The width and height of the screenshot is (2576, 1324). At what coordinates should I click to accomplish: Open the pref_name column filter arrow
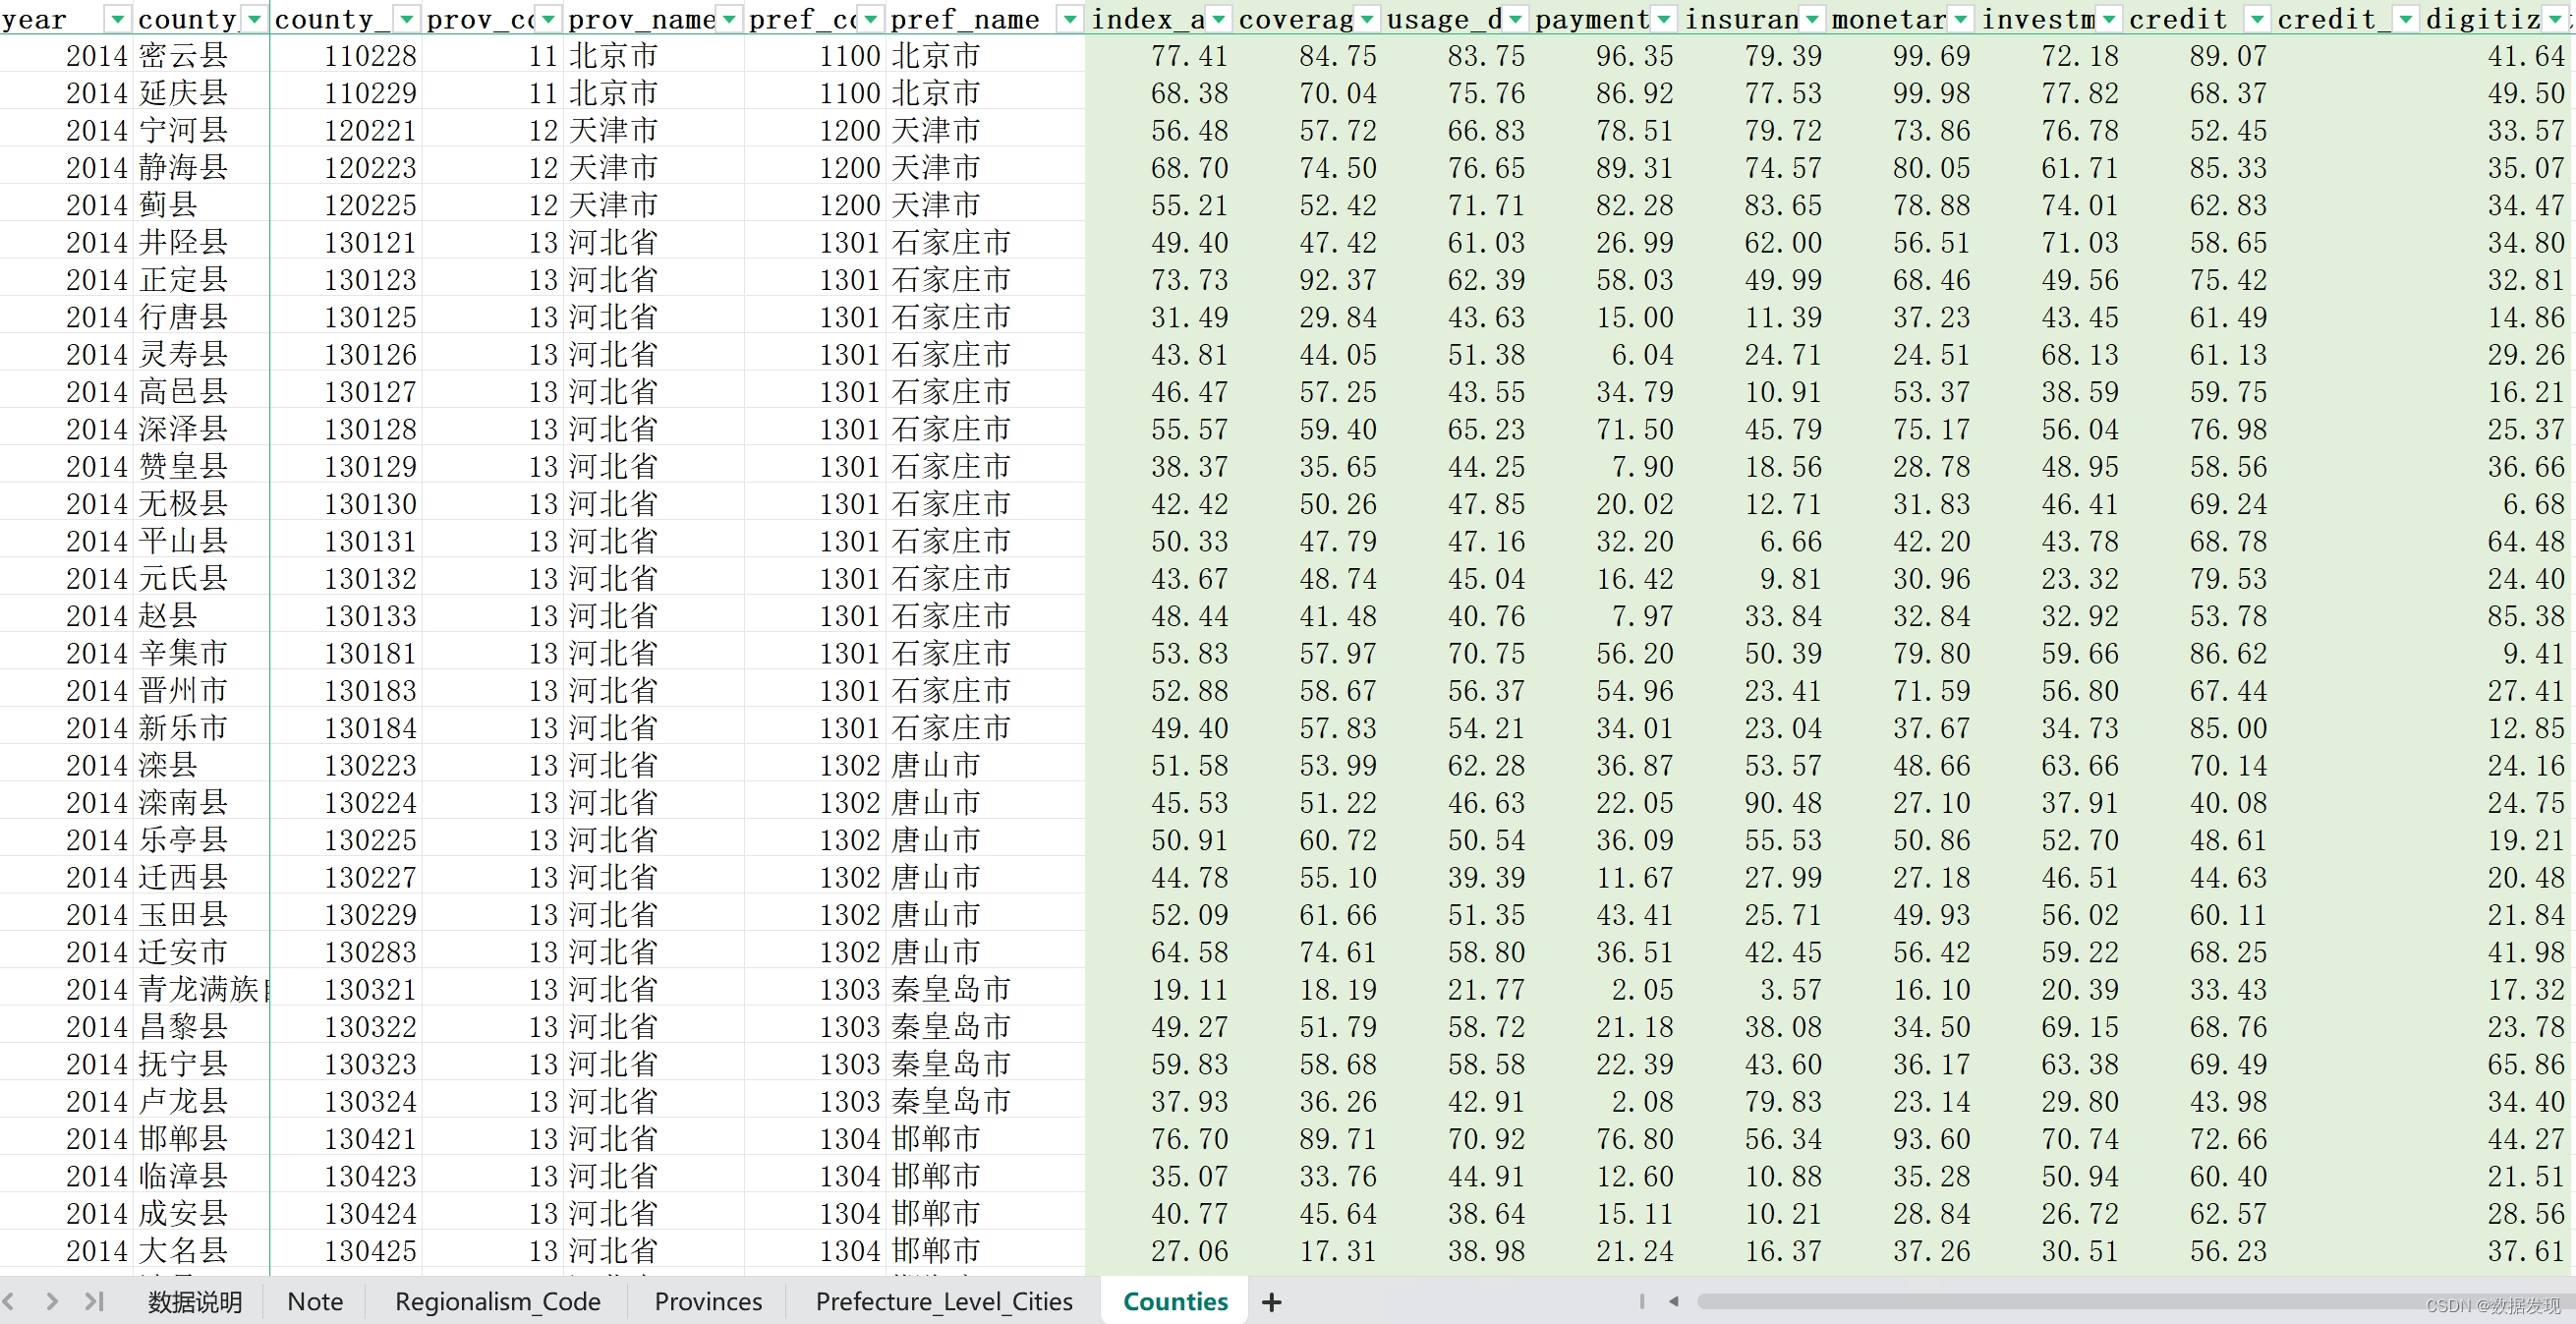point(1069,19)
